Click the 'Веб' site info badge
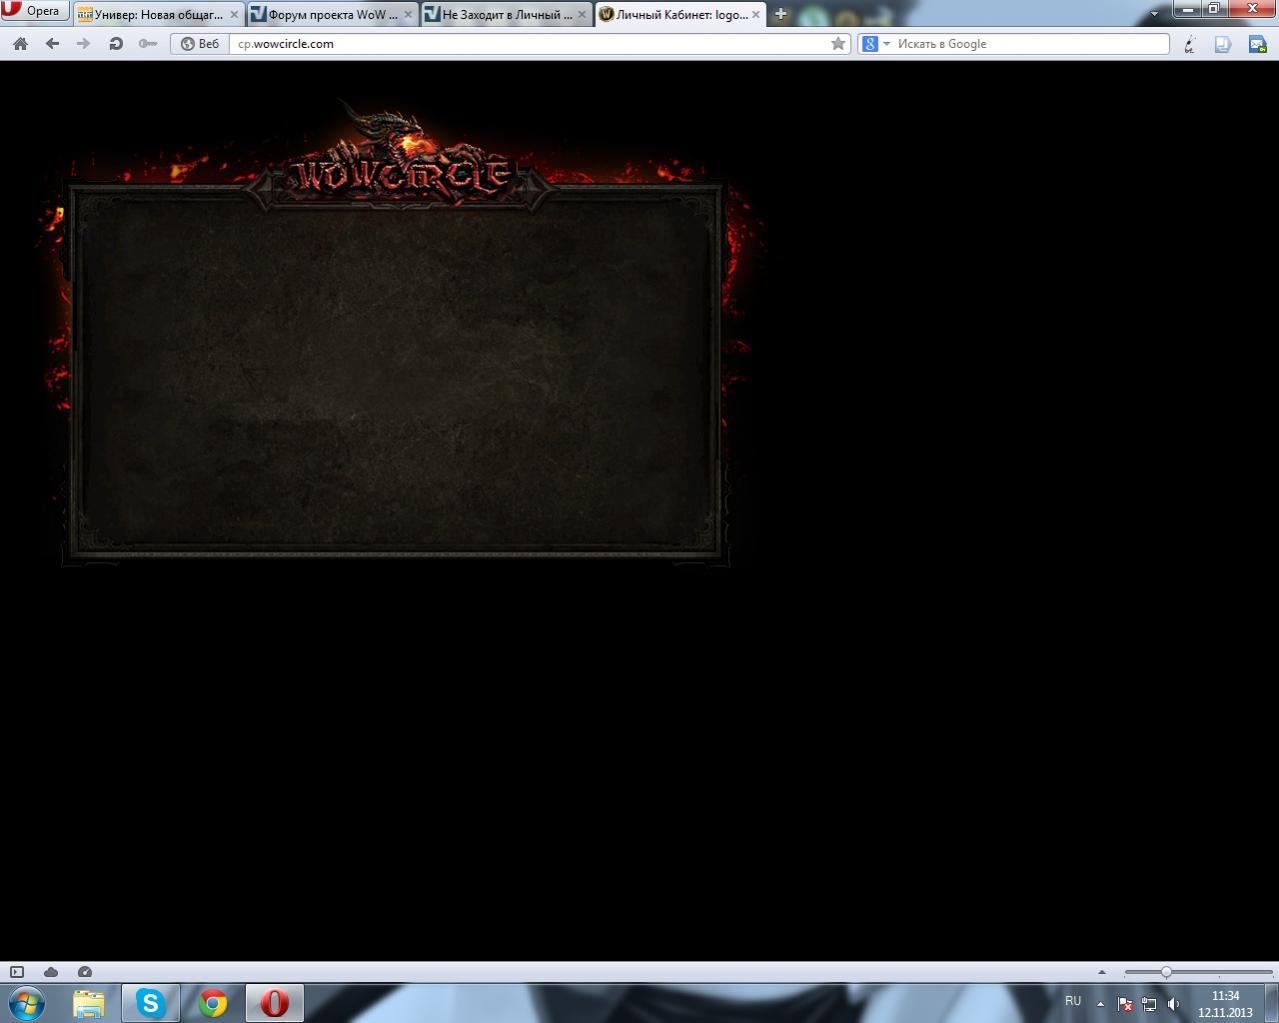The height and width of the screenshot is (1023, 1279). [x=199, y=44]
